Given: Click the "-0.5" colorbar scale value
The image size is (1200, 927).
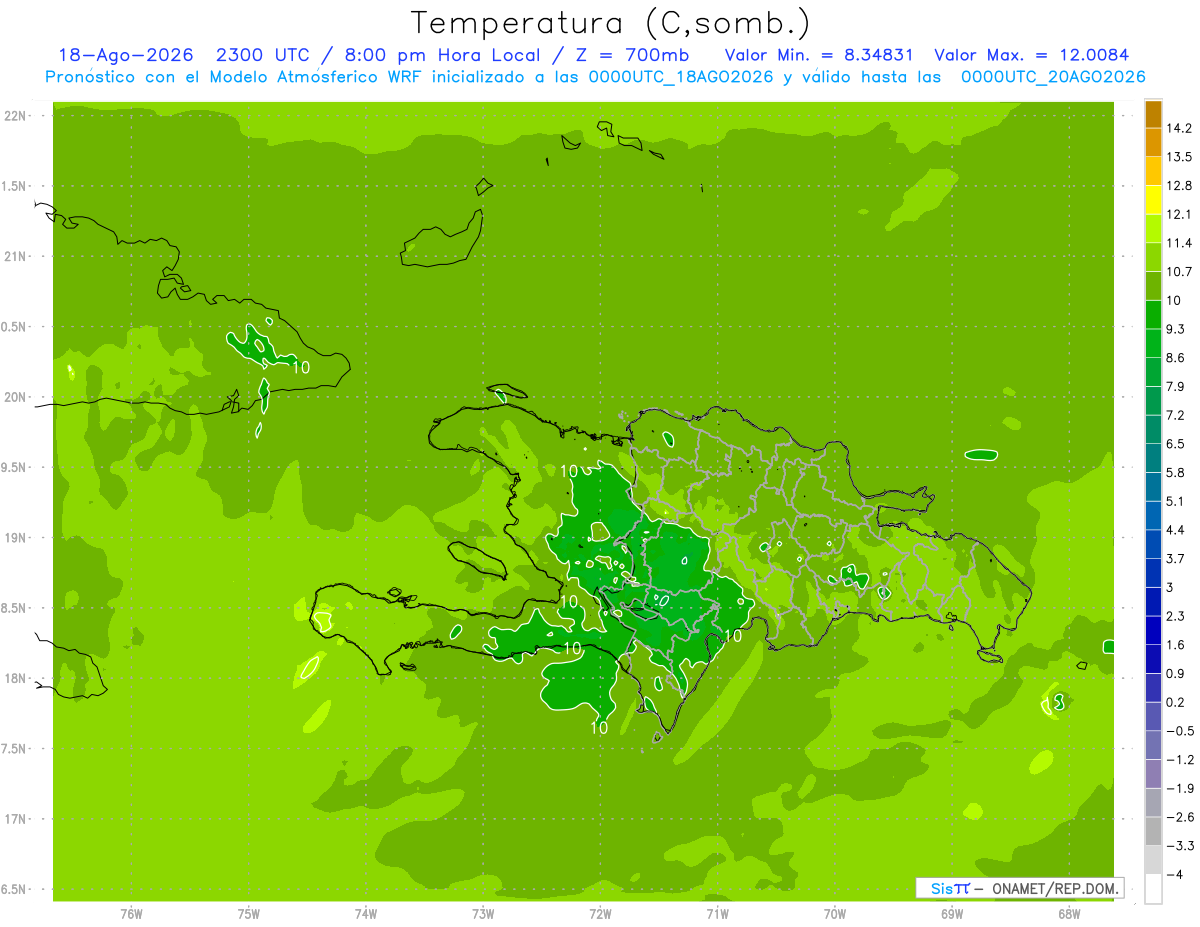Looking at the screenshot, I should pos(1180,731).
